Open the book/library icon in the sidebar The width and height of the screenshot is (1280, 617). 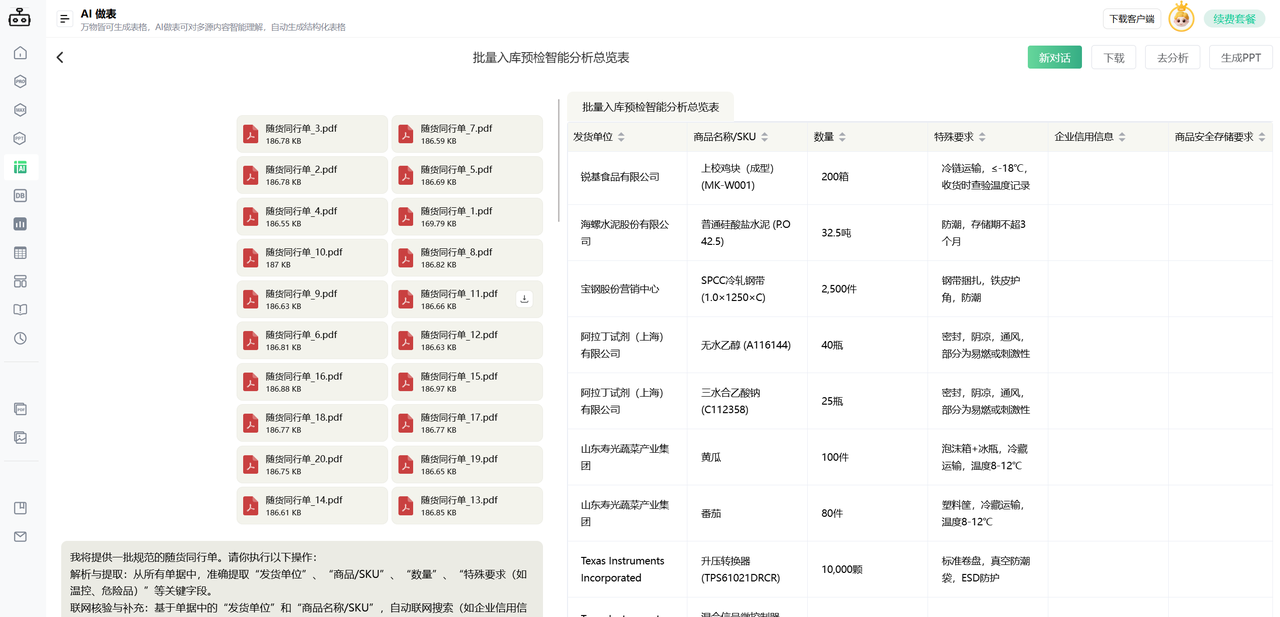(x=20, y=310)
